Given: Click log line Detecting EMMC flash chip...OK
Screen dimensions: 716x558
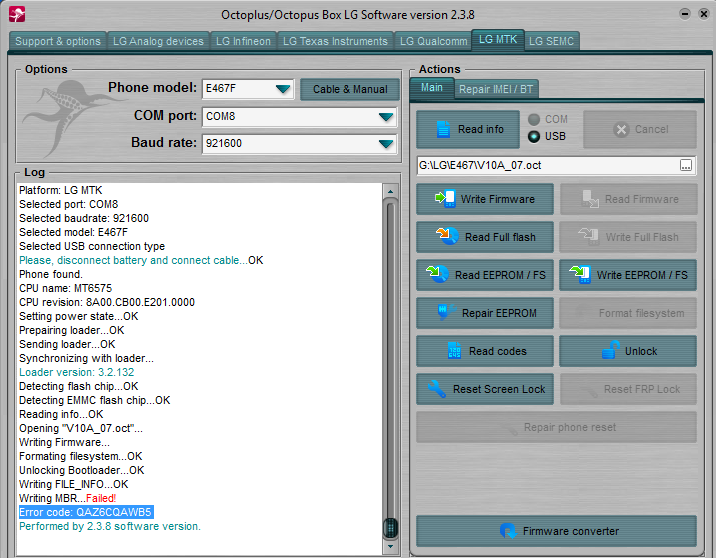Looking at the screenshot, I should [x=95, y=400].
